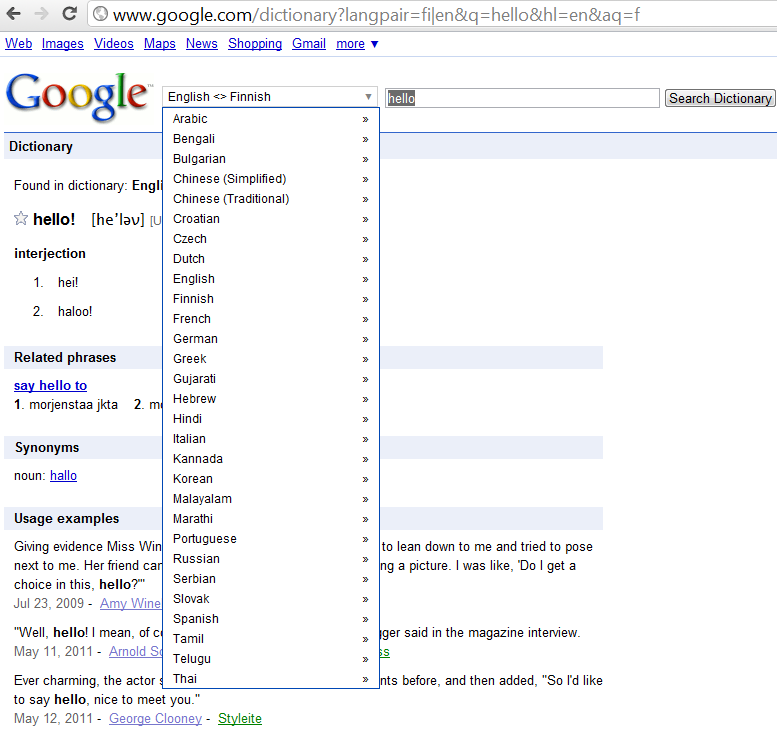Click the globe site icon in address bar
Viewport: 777px width, 740px height.
pyautogui.click(x=101, y=14)
